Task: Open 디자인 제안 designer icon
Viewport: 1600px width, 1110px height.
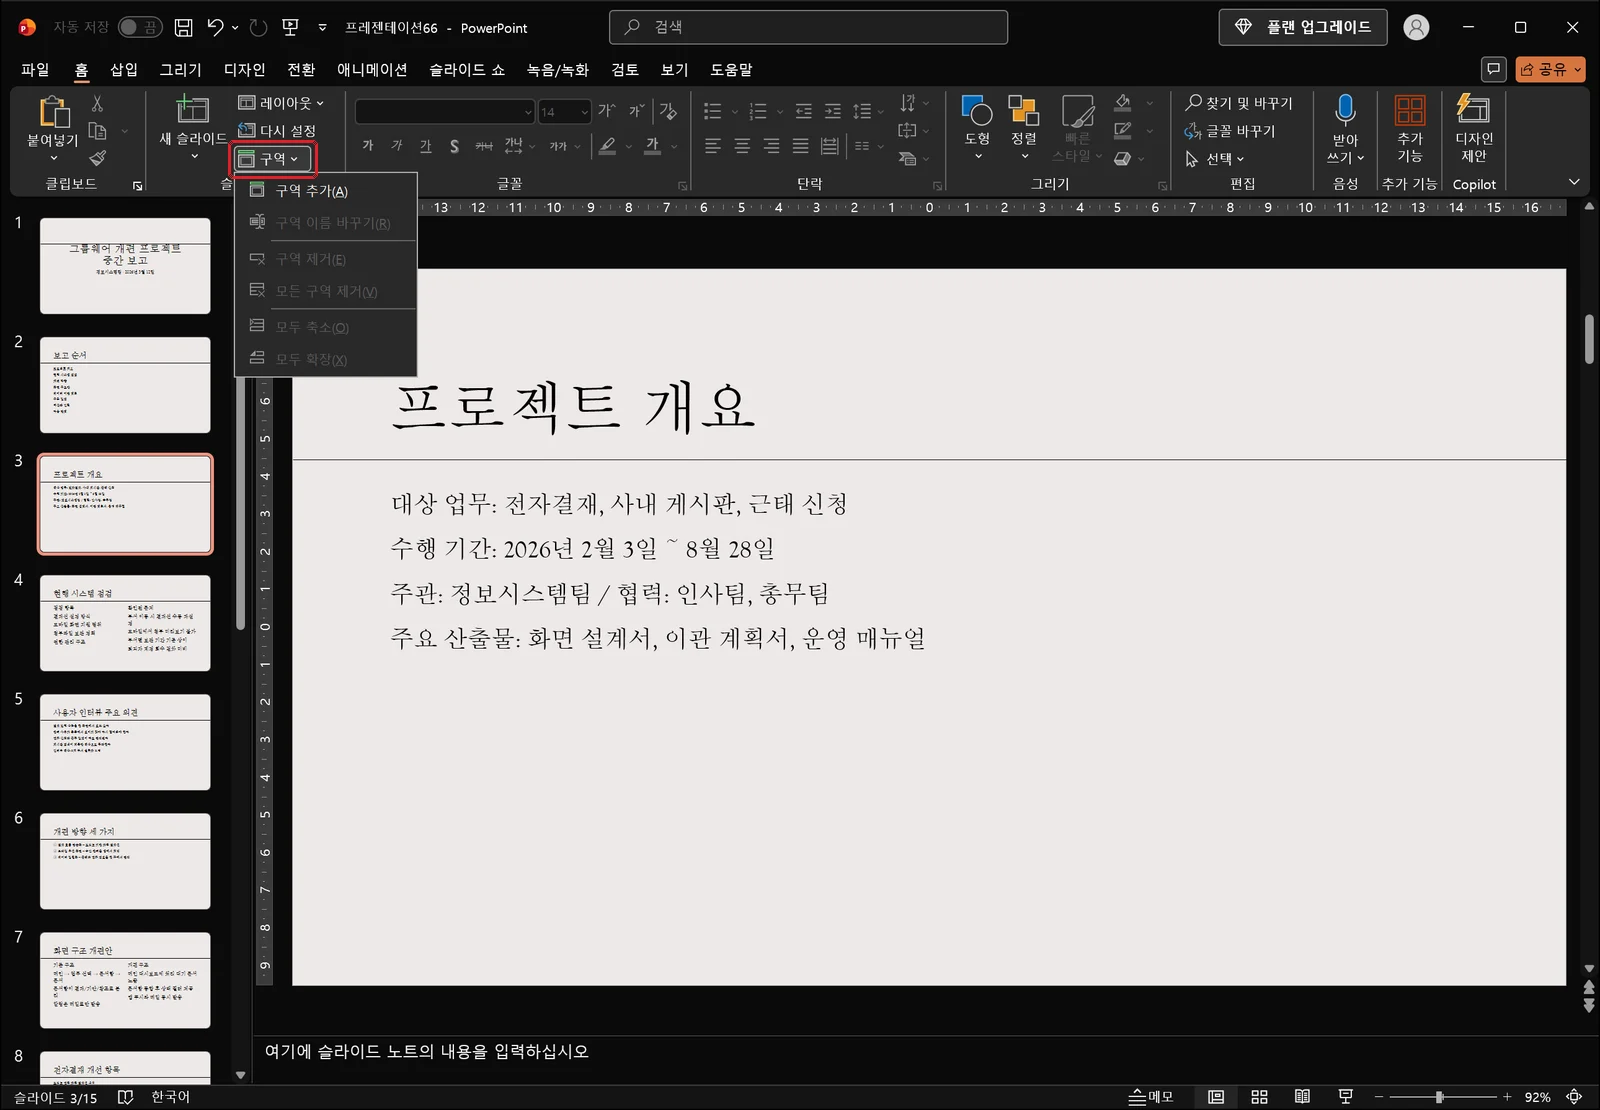Action: coord(1473,109)
